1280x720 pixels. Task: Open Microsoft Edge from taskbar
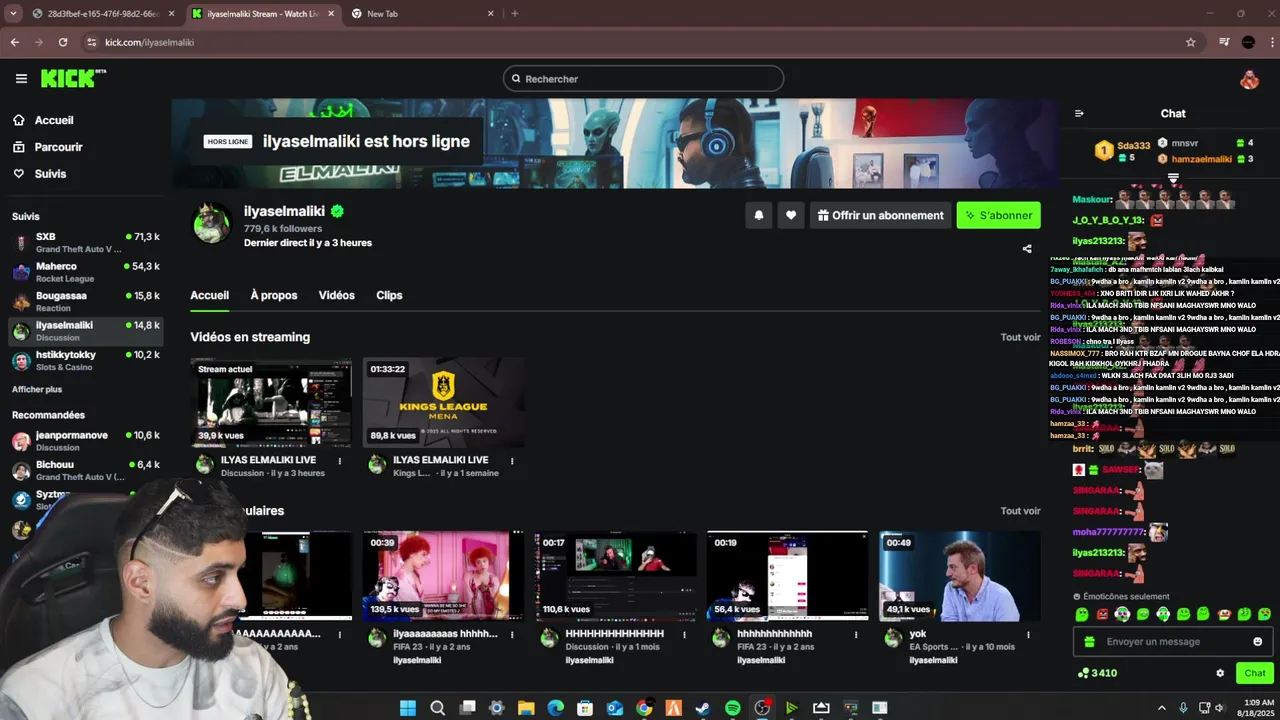coord(556,708)
